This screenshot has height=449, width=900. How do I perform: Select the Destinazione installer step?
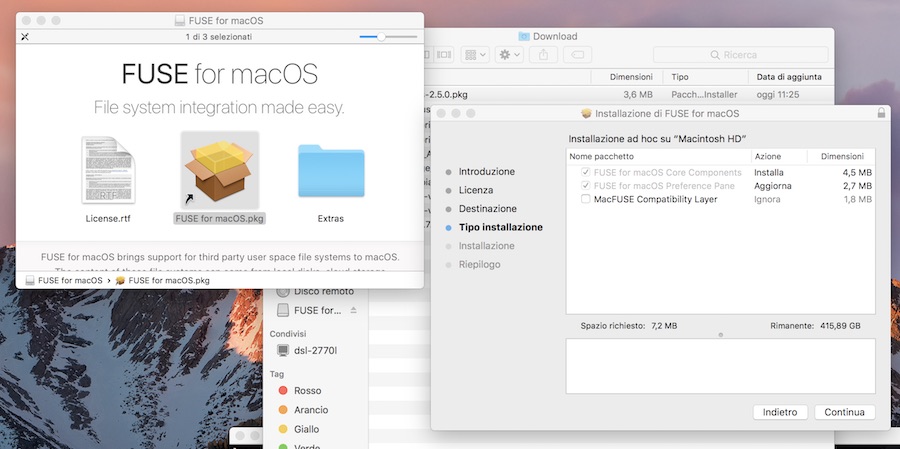pyautogui.click(x=488, y=208)
